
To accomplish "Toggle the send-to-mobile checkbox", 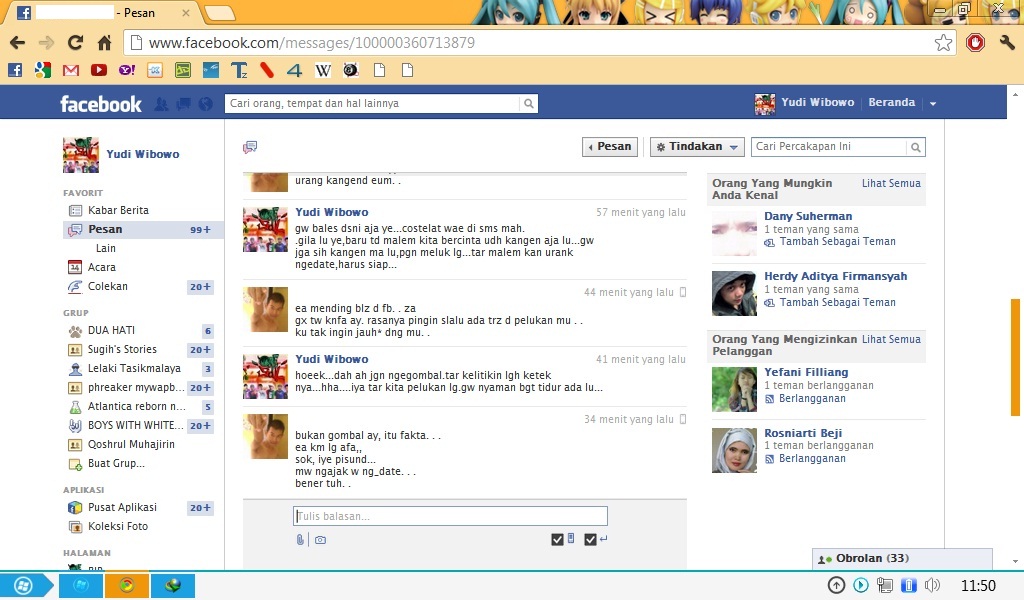I will pos(557,539).
